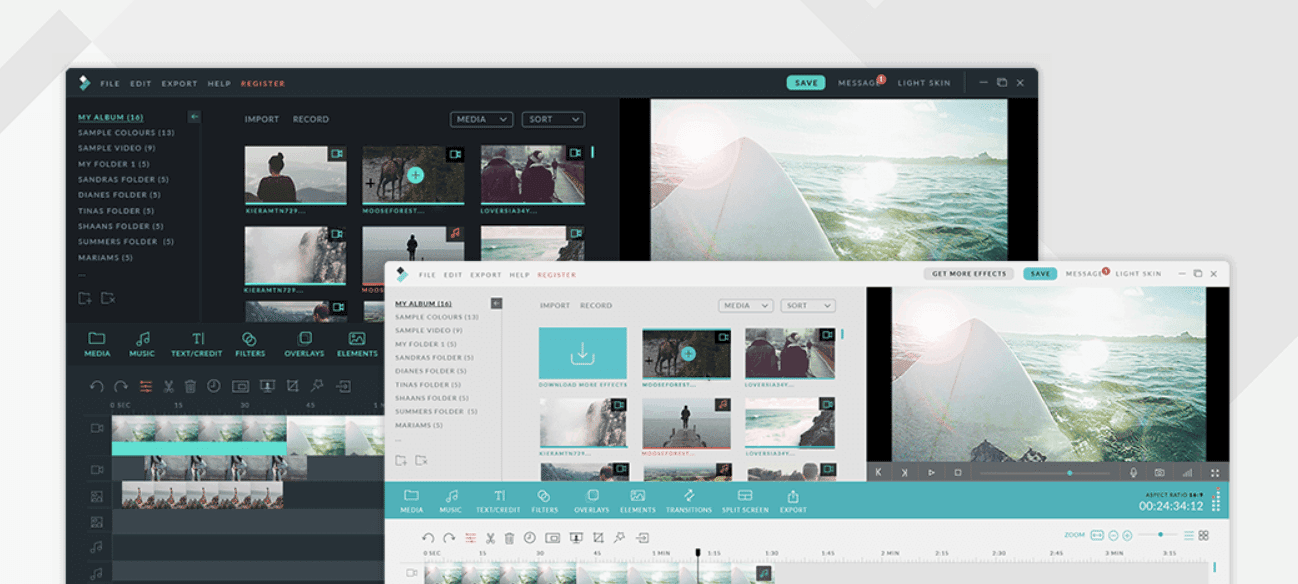This screenshot has width=1298, height=584.
Task: Open Edit menu in dark window
Action: 141,84
